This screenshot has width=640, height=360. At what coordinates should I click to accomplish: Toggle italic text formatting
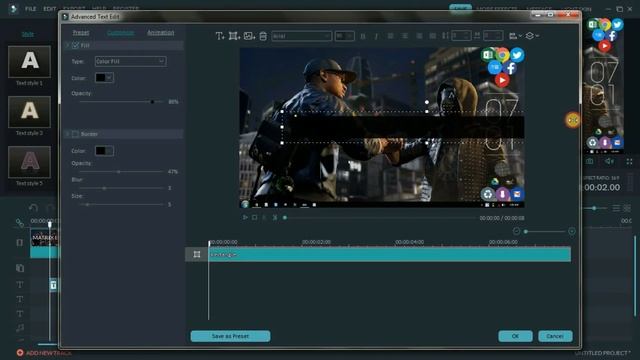(376, 36)
